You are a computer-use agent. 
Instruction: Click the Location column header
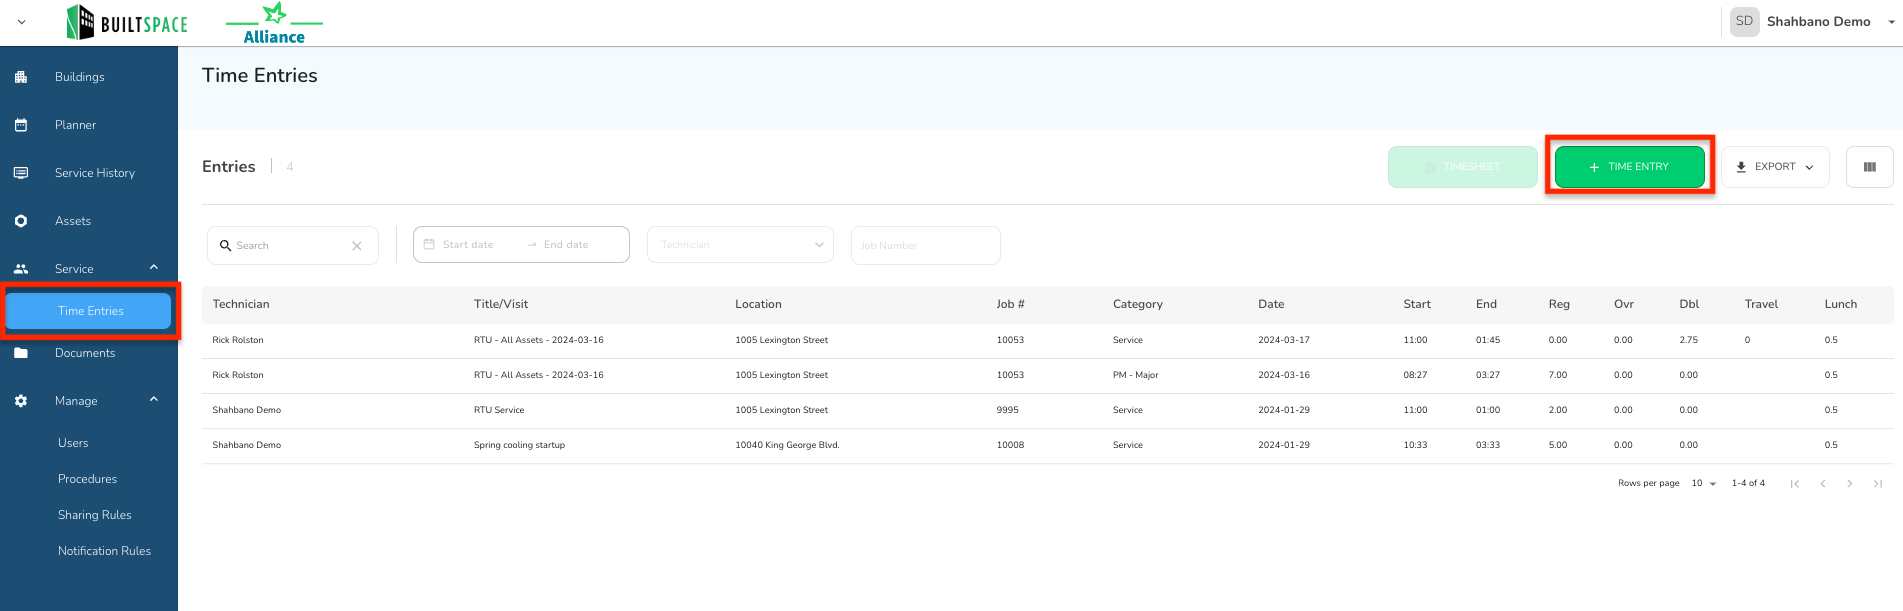tap(758, 304)
